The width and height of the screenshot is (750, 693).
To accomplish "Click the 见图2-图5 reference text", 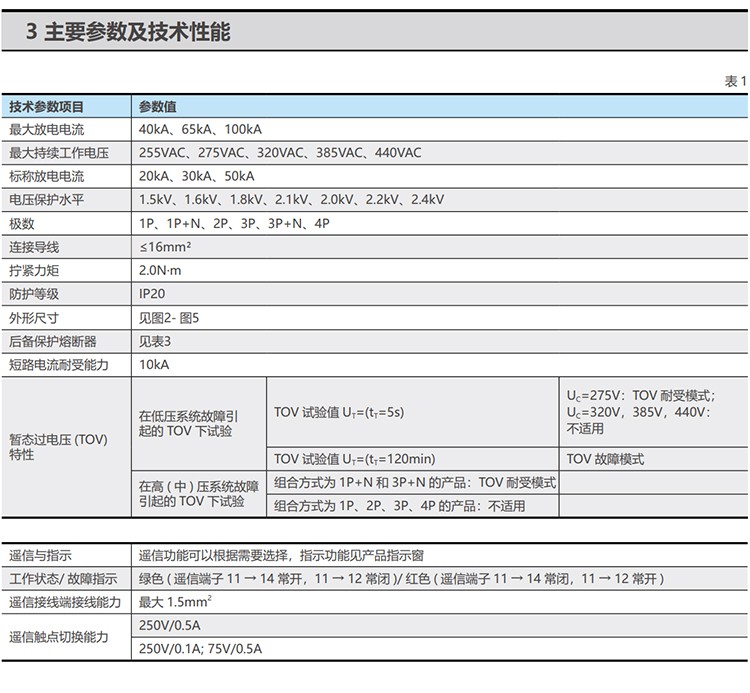I will pos(169,318).
